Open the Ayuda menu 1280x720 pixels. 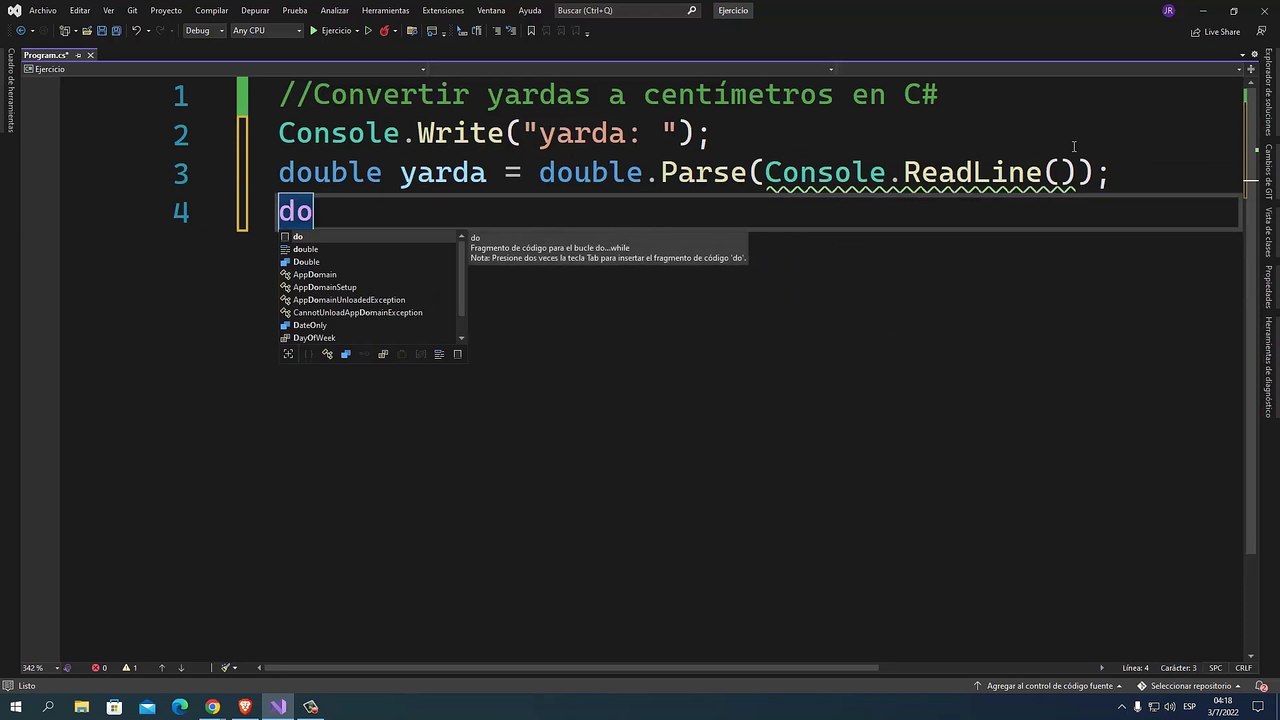(530, 10)
